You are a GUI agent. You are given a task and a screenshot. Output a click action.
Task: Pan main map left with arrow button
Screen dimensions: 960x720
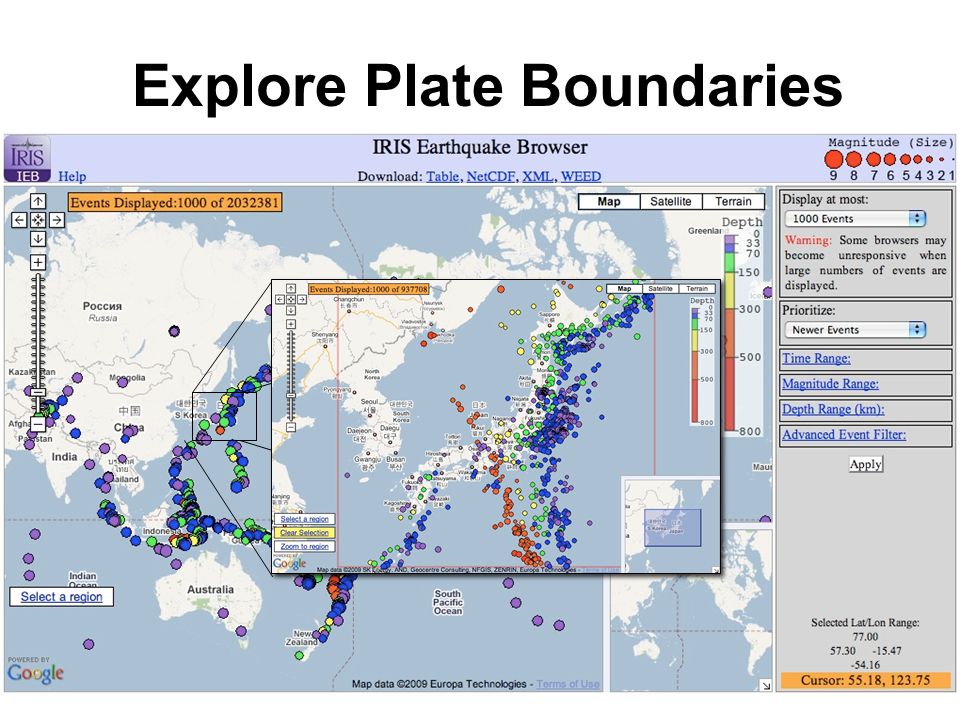pos(19,220)
